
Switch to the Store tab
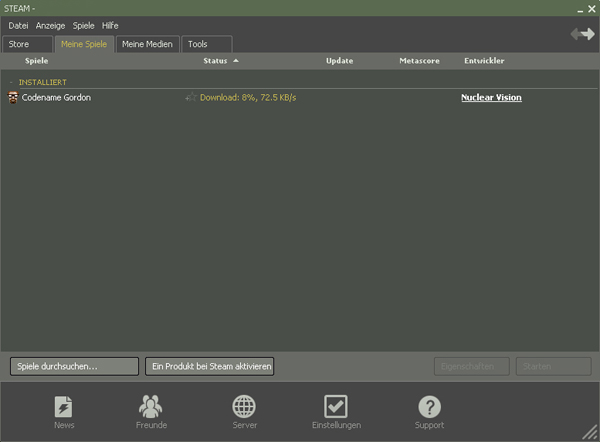point(27,44)
